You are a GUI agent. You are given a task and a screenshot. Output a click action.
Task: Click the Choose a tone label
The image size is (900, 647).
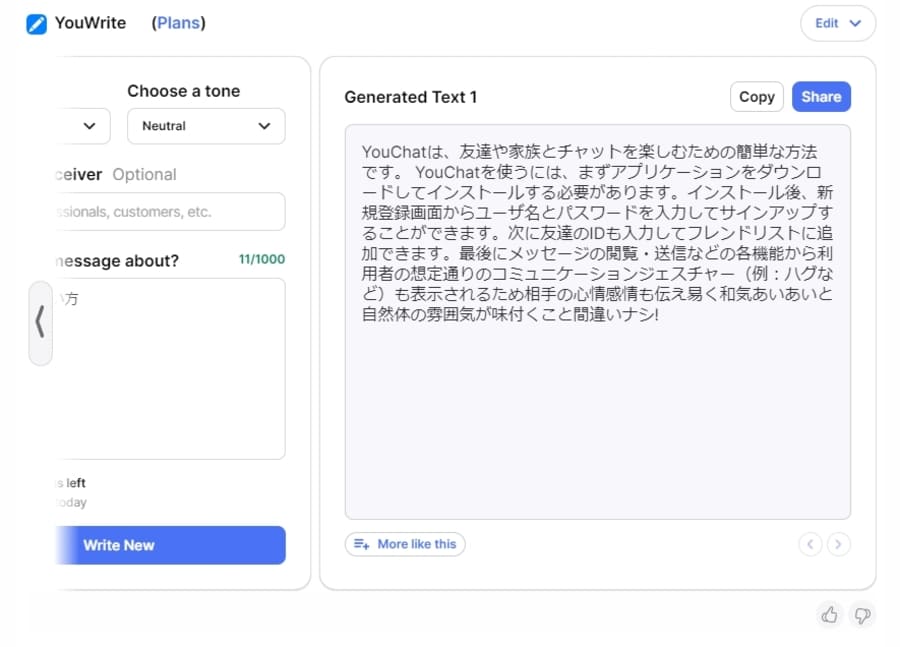(x=184, y=91)
